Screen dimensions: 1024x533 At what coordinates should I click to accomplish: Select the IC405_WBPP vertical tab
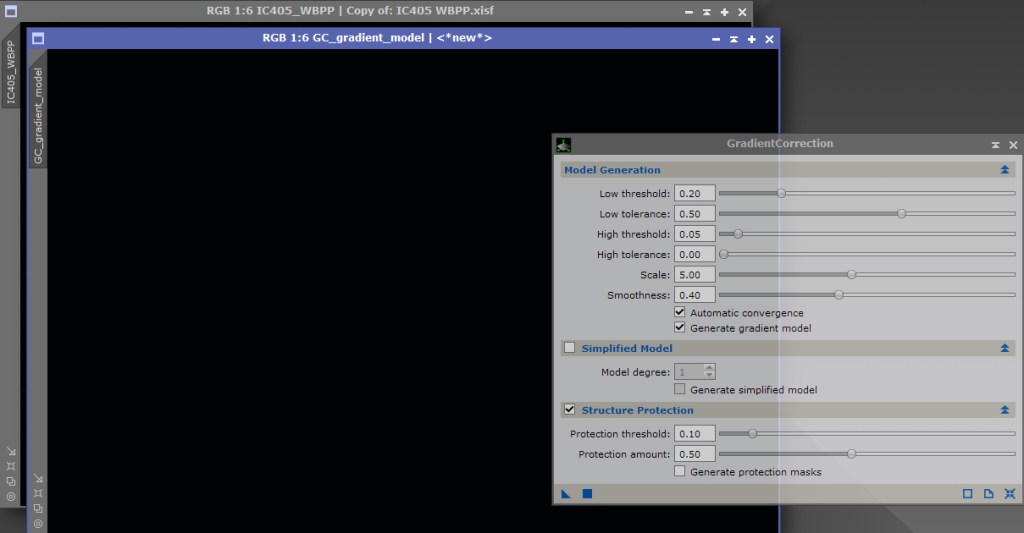click(x=11, y=73)
